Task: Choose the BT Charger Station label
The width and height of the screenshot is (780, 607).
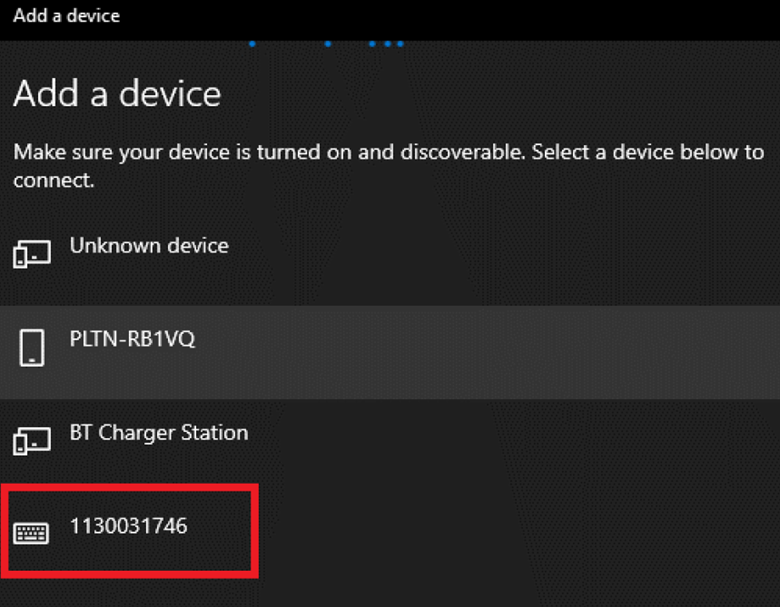Action: pyautogui.click(x=159, y=433)
